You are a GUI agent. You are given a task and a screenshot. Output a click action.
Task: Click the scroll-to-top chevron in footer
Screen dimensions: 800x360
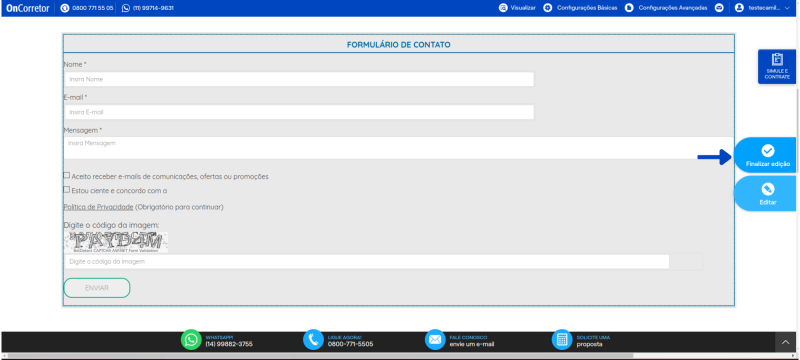click(785, 342)
